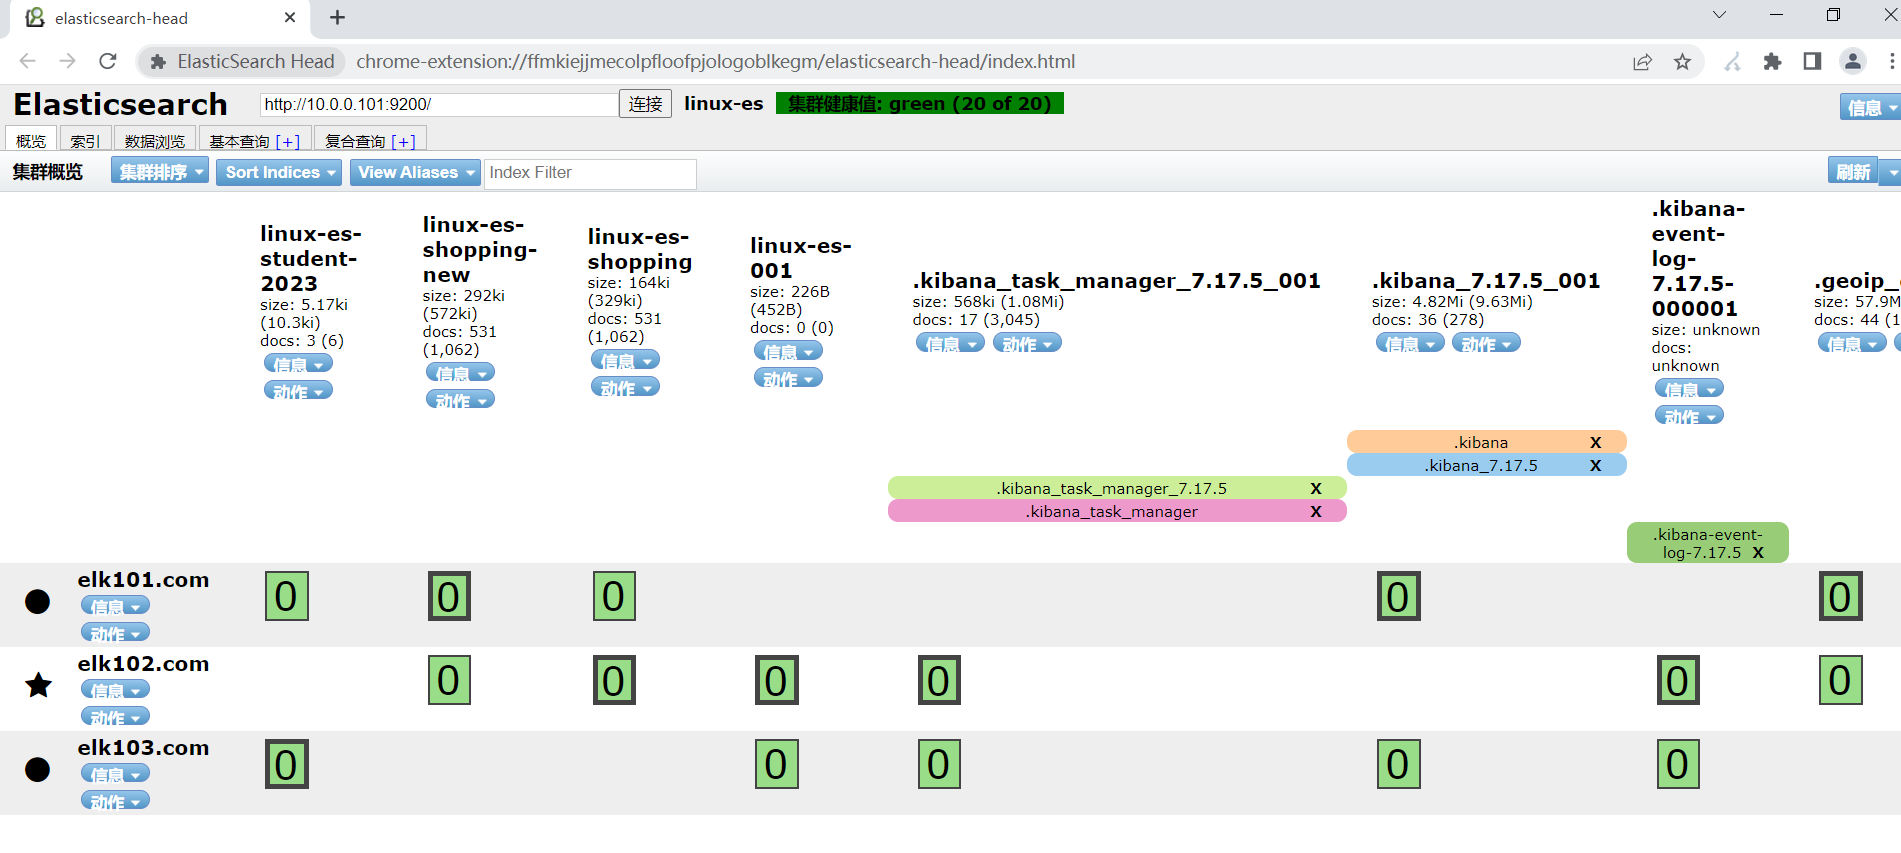The image size is (1901, 853).
Task: Click the Elasticsearch heading
Action: click(x=121, y=104)
